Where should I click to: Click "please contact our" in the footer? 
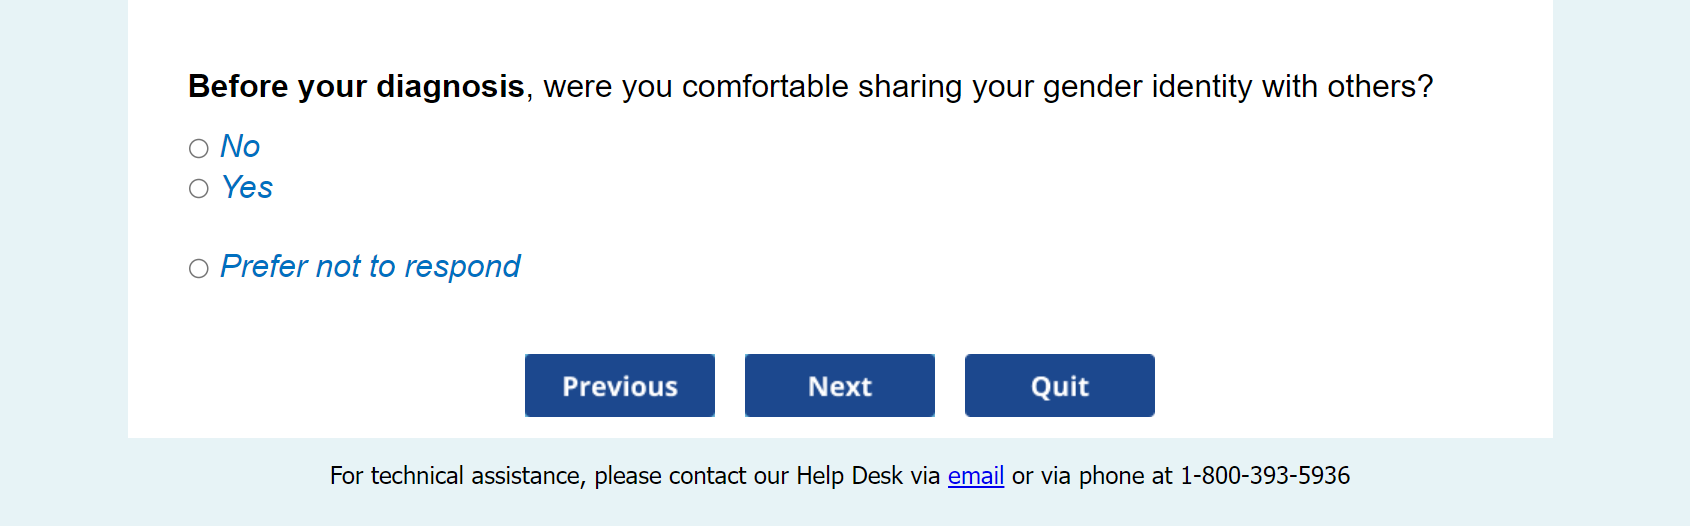tap(692, 476)
